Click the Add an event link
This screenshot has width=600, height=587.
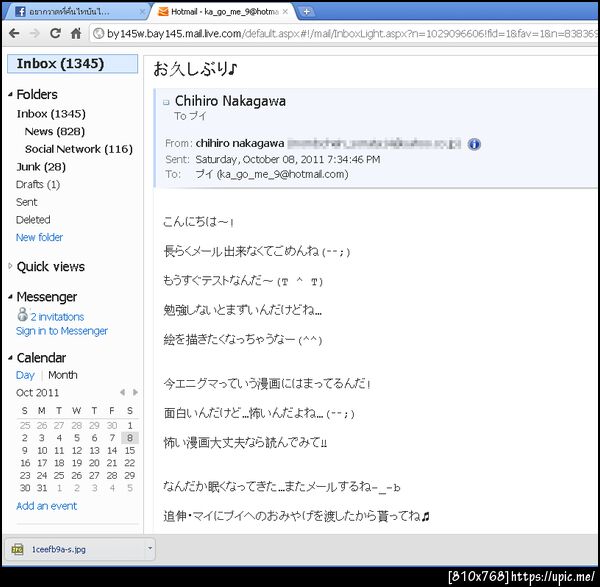pos(46,506)
